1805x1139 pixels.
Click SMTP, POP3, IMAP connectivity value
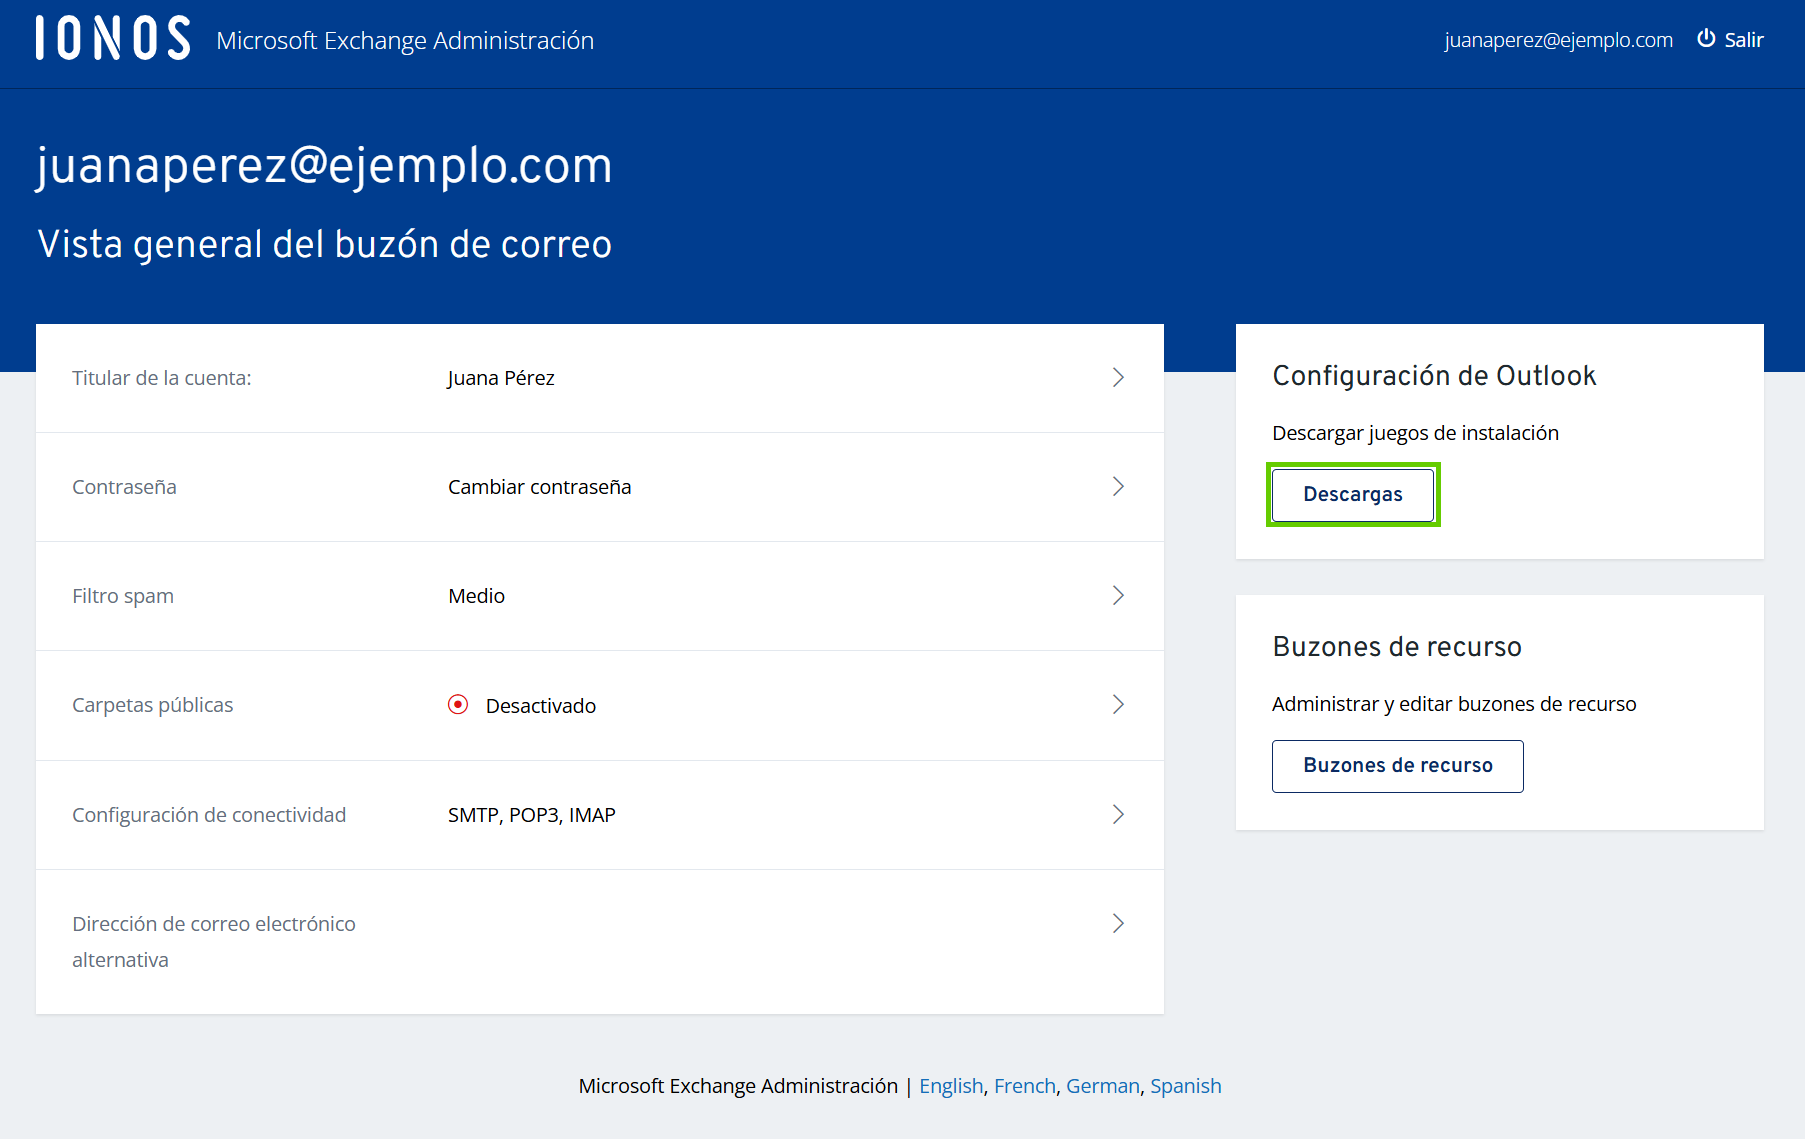(531, 814)
